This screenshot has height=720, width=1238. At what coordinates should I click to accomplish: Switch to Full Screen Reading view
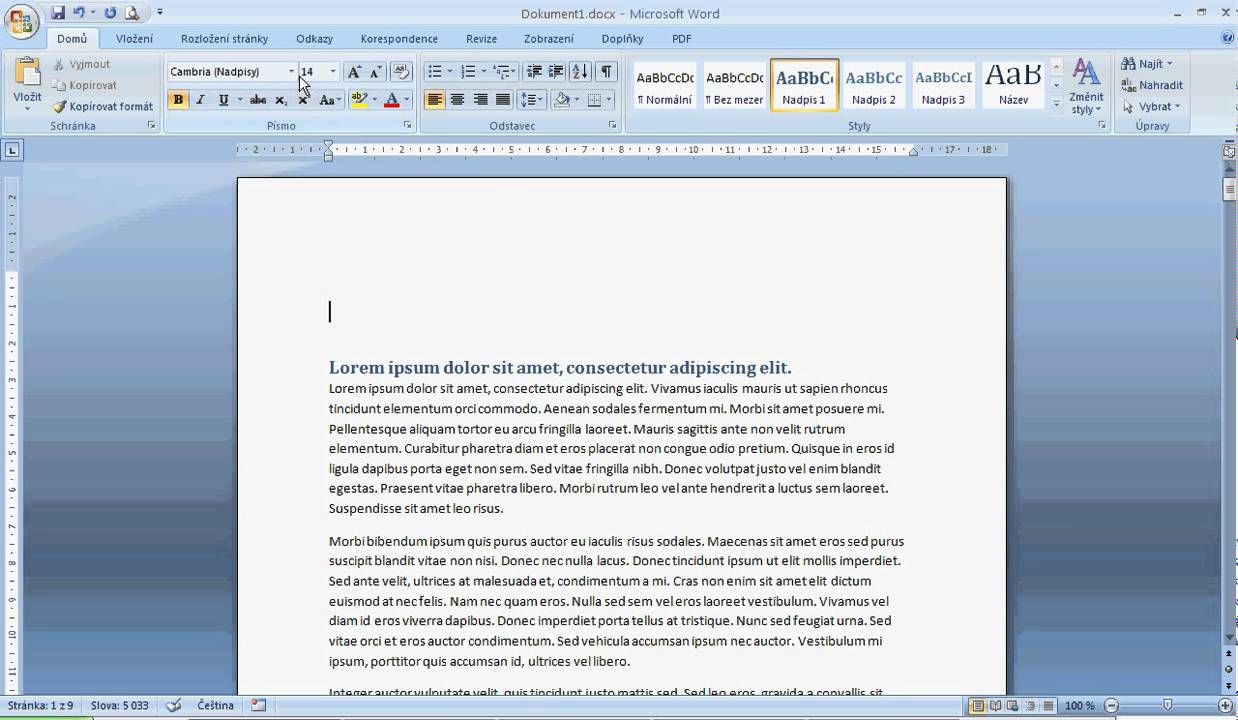click(x=994, y=706)
